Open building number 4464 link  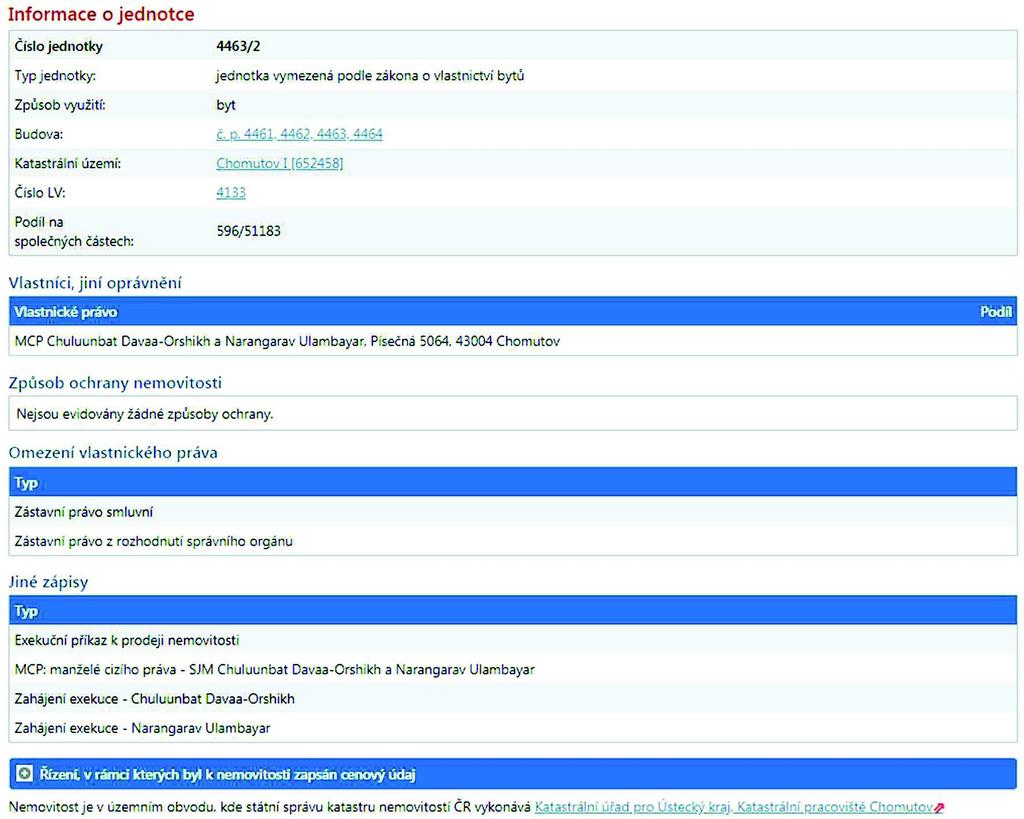coord(368,134)
